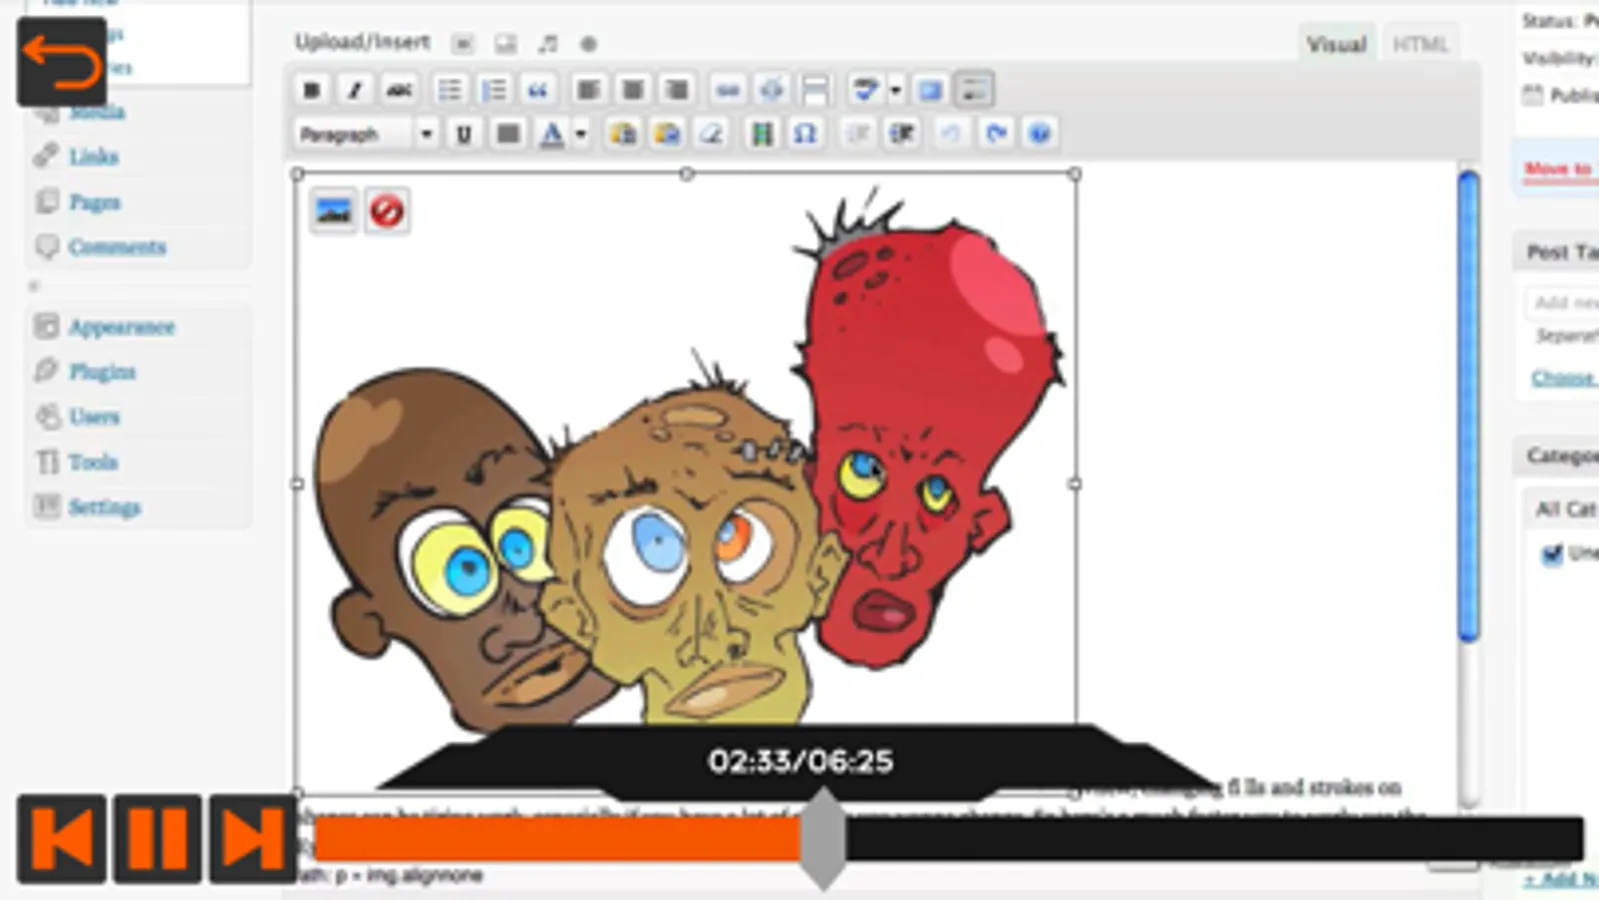
Task: Click the underline formatting button
Action: pos(463,134)
